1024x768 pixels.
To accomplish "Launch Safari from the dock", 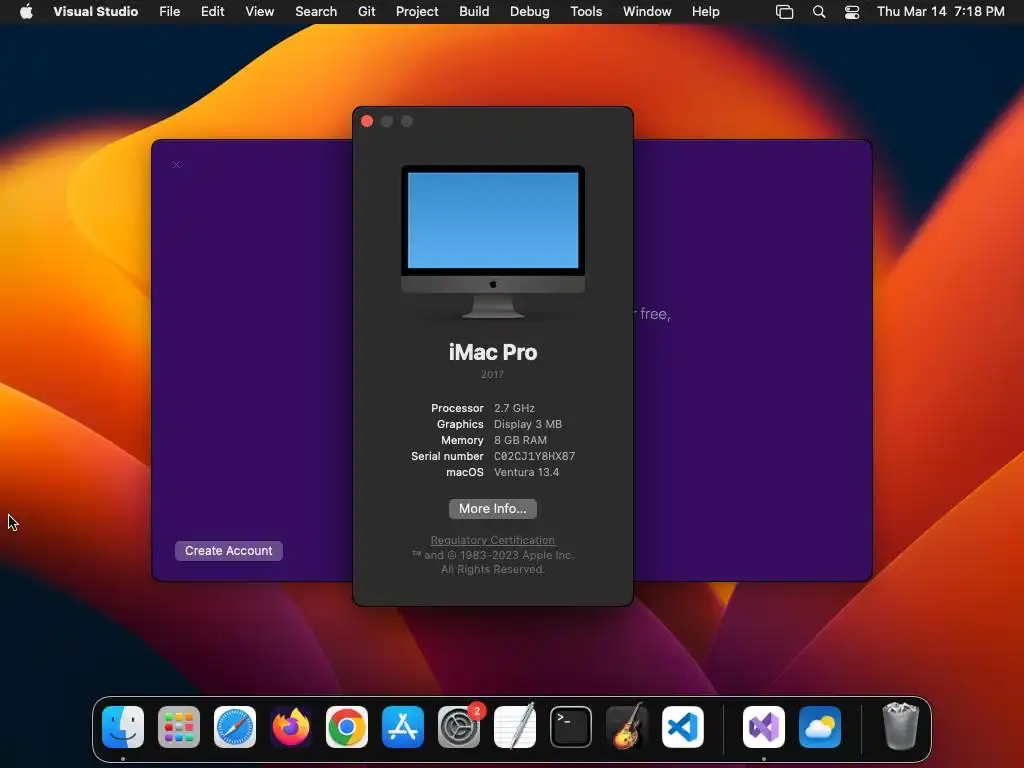I will pos(235,727).
